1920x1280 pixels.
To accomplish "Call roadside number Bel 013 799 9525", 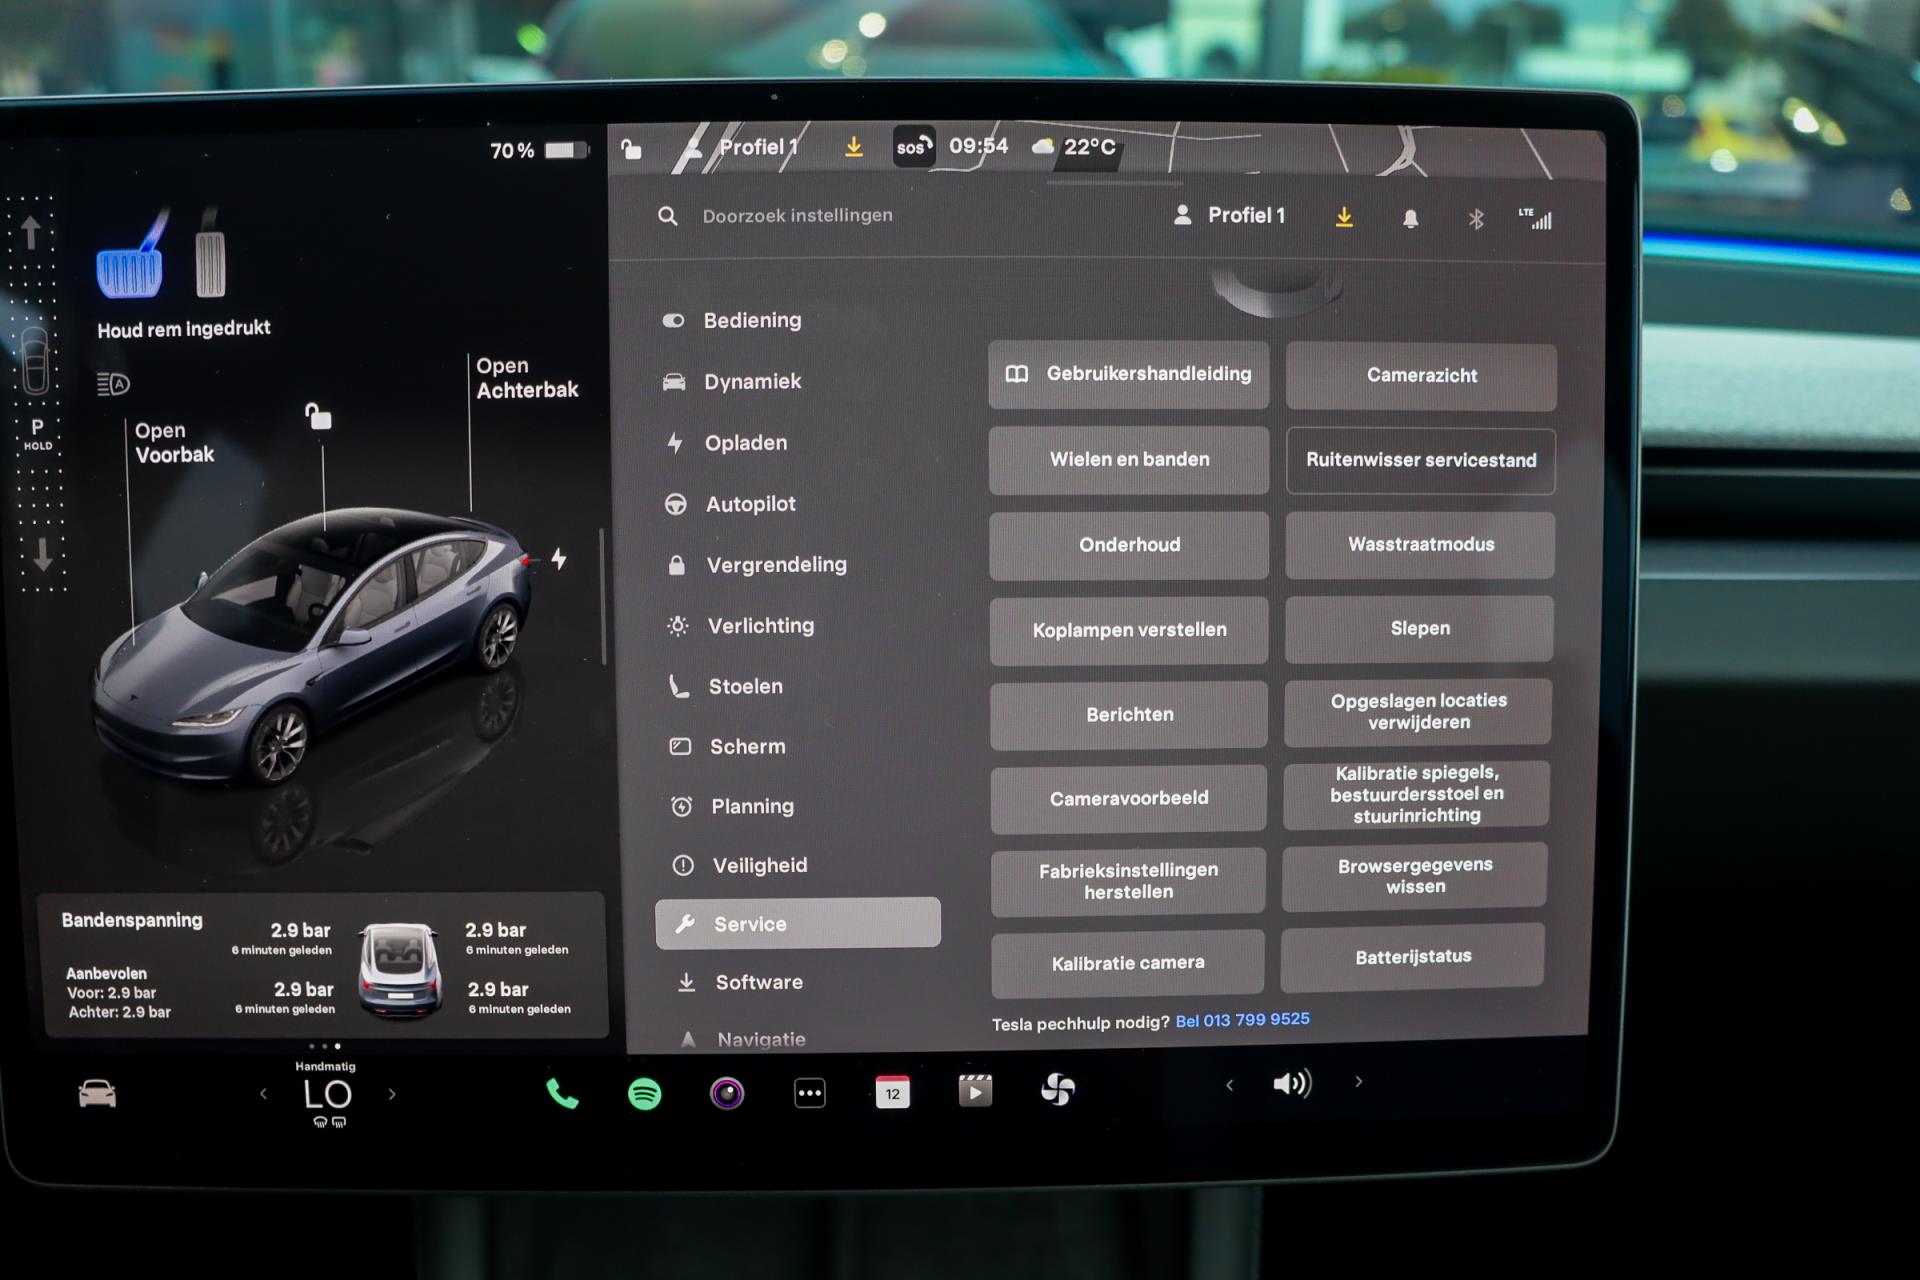I will pyautogui.click(x=1242, y=1020).
